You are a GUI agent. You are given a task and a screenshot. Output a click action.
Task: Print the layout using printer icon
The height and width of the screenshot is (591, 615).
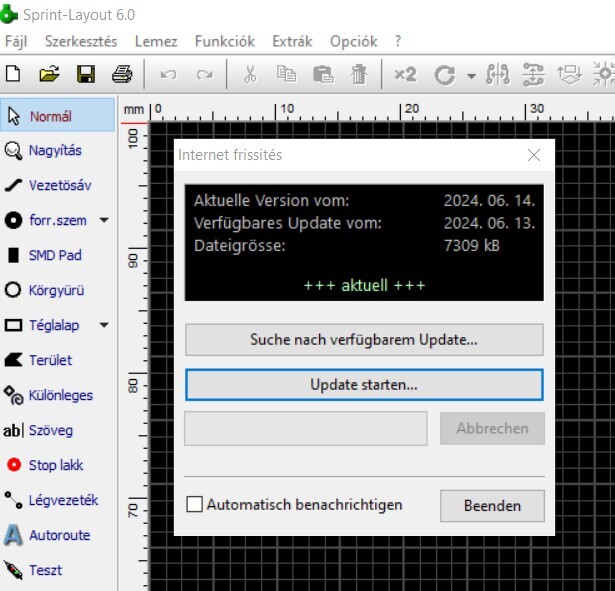point(122,74)
